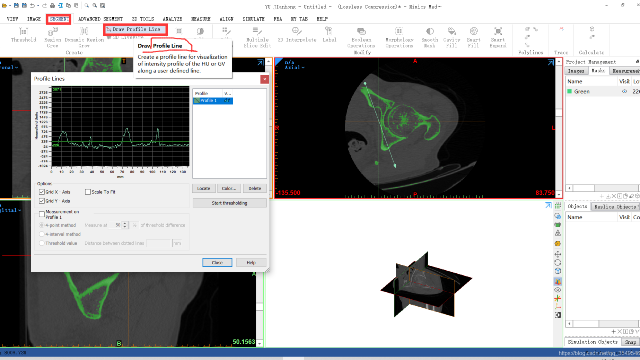This screenshot has width=640, height=360.
Task: Click the red-green axes icon in 3D toolbar
Action: [558, 299]
